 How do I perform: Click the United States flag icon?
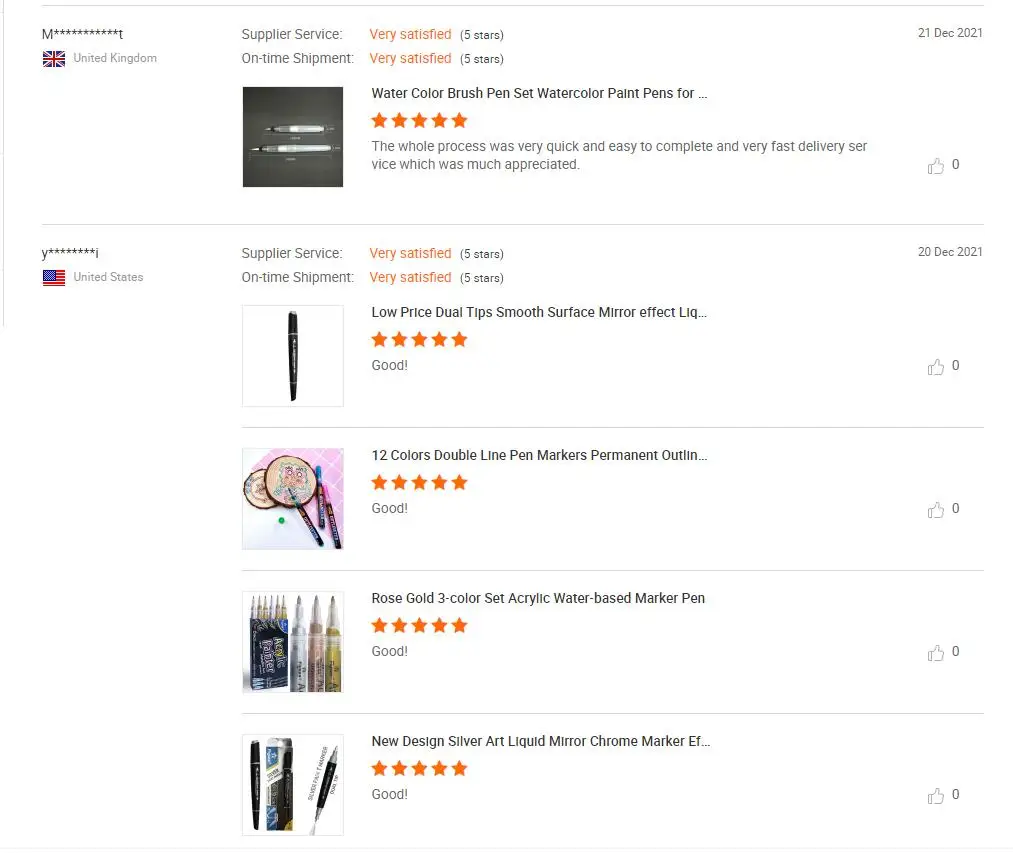(x=54, y=278)
